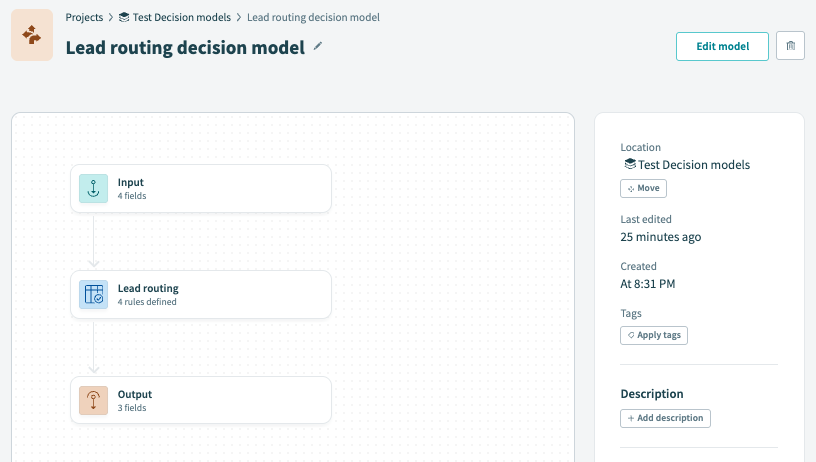
Task: Click the Apply tags button
Action: pyautogui.click(x=654, y=335)
